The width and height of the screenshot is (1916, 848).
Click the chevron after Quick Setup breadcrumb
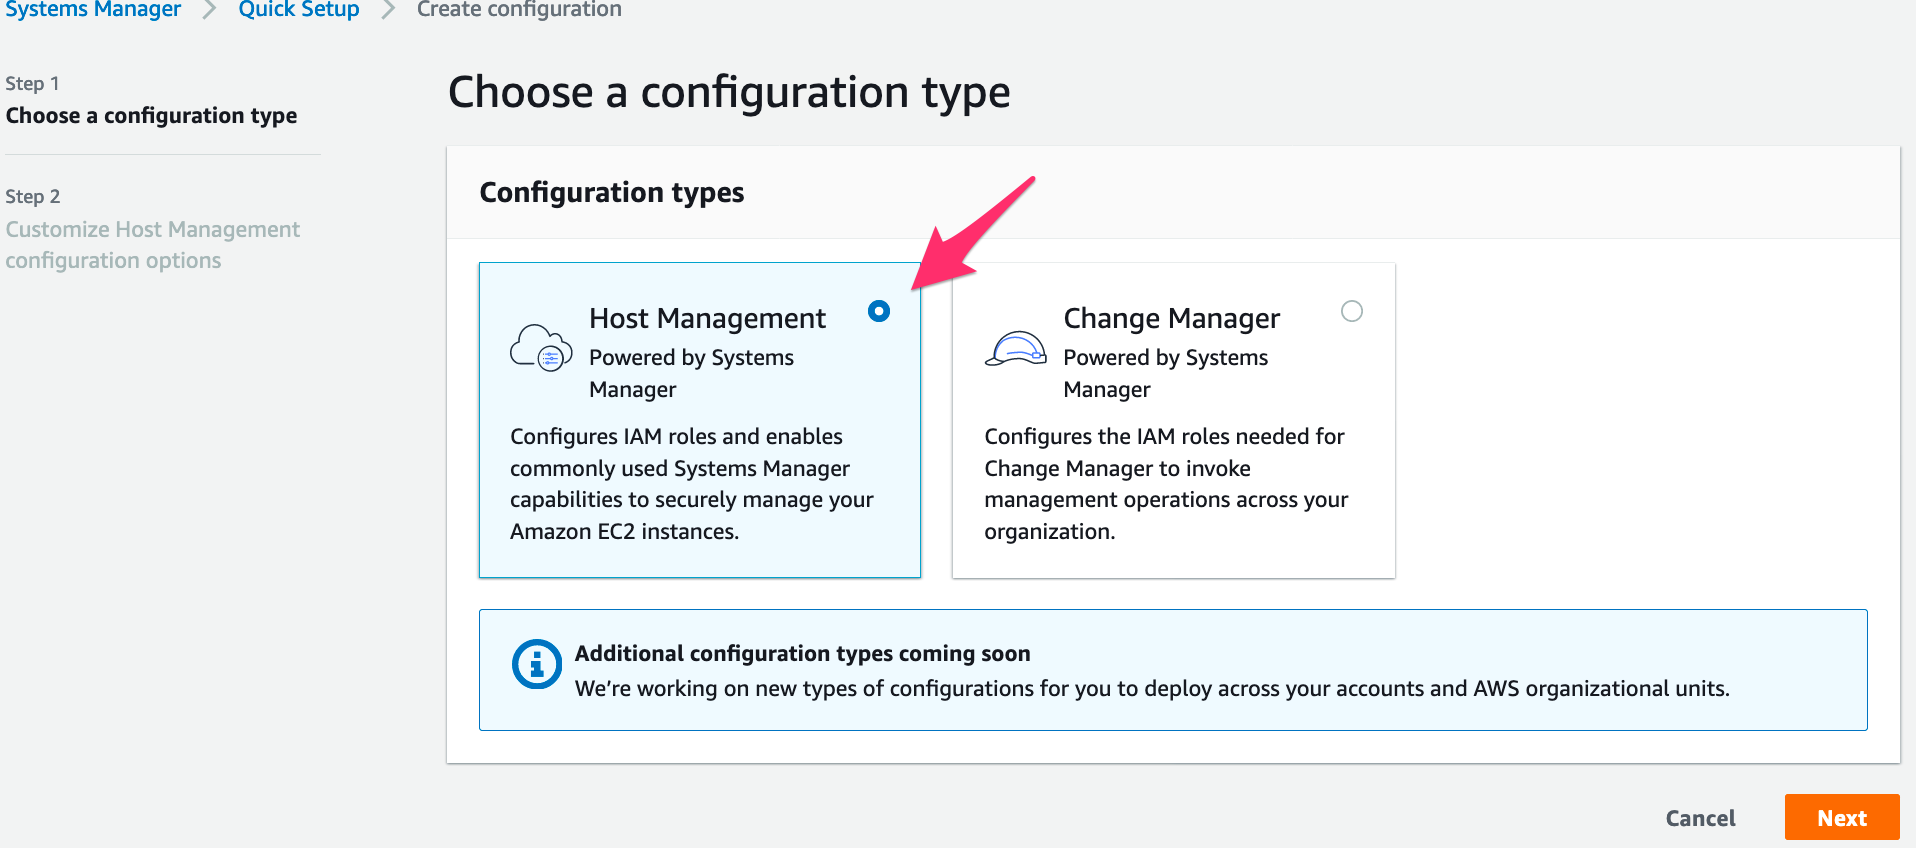[x=388, y=10]
